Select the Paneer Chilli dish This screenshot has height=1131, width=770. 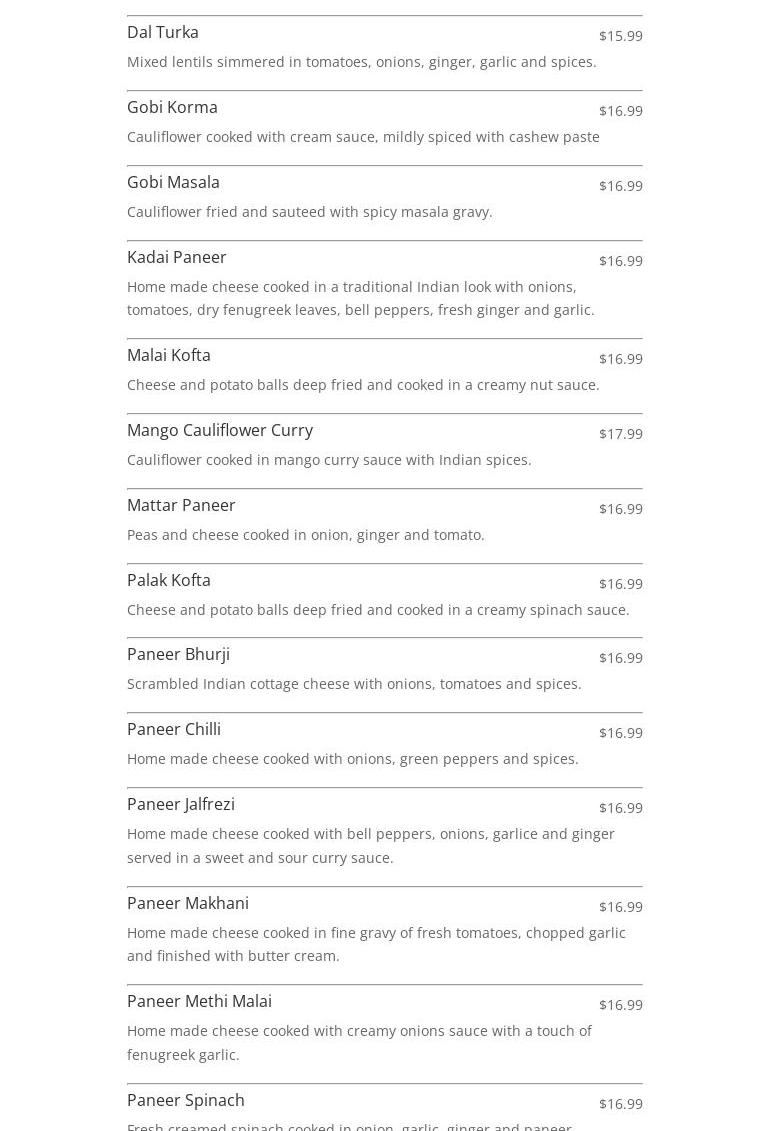(x=174, y=730)
